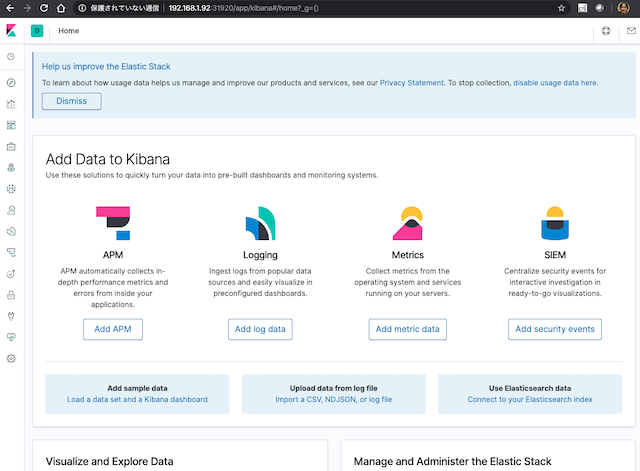Click Connect to your Elasticsearch index
640x471 pixels.
(530, 400)
